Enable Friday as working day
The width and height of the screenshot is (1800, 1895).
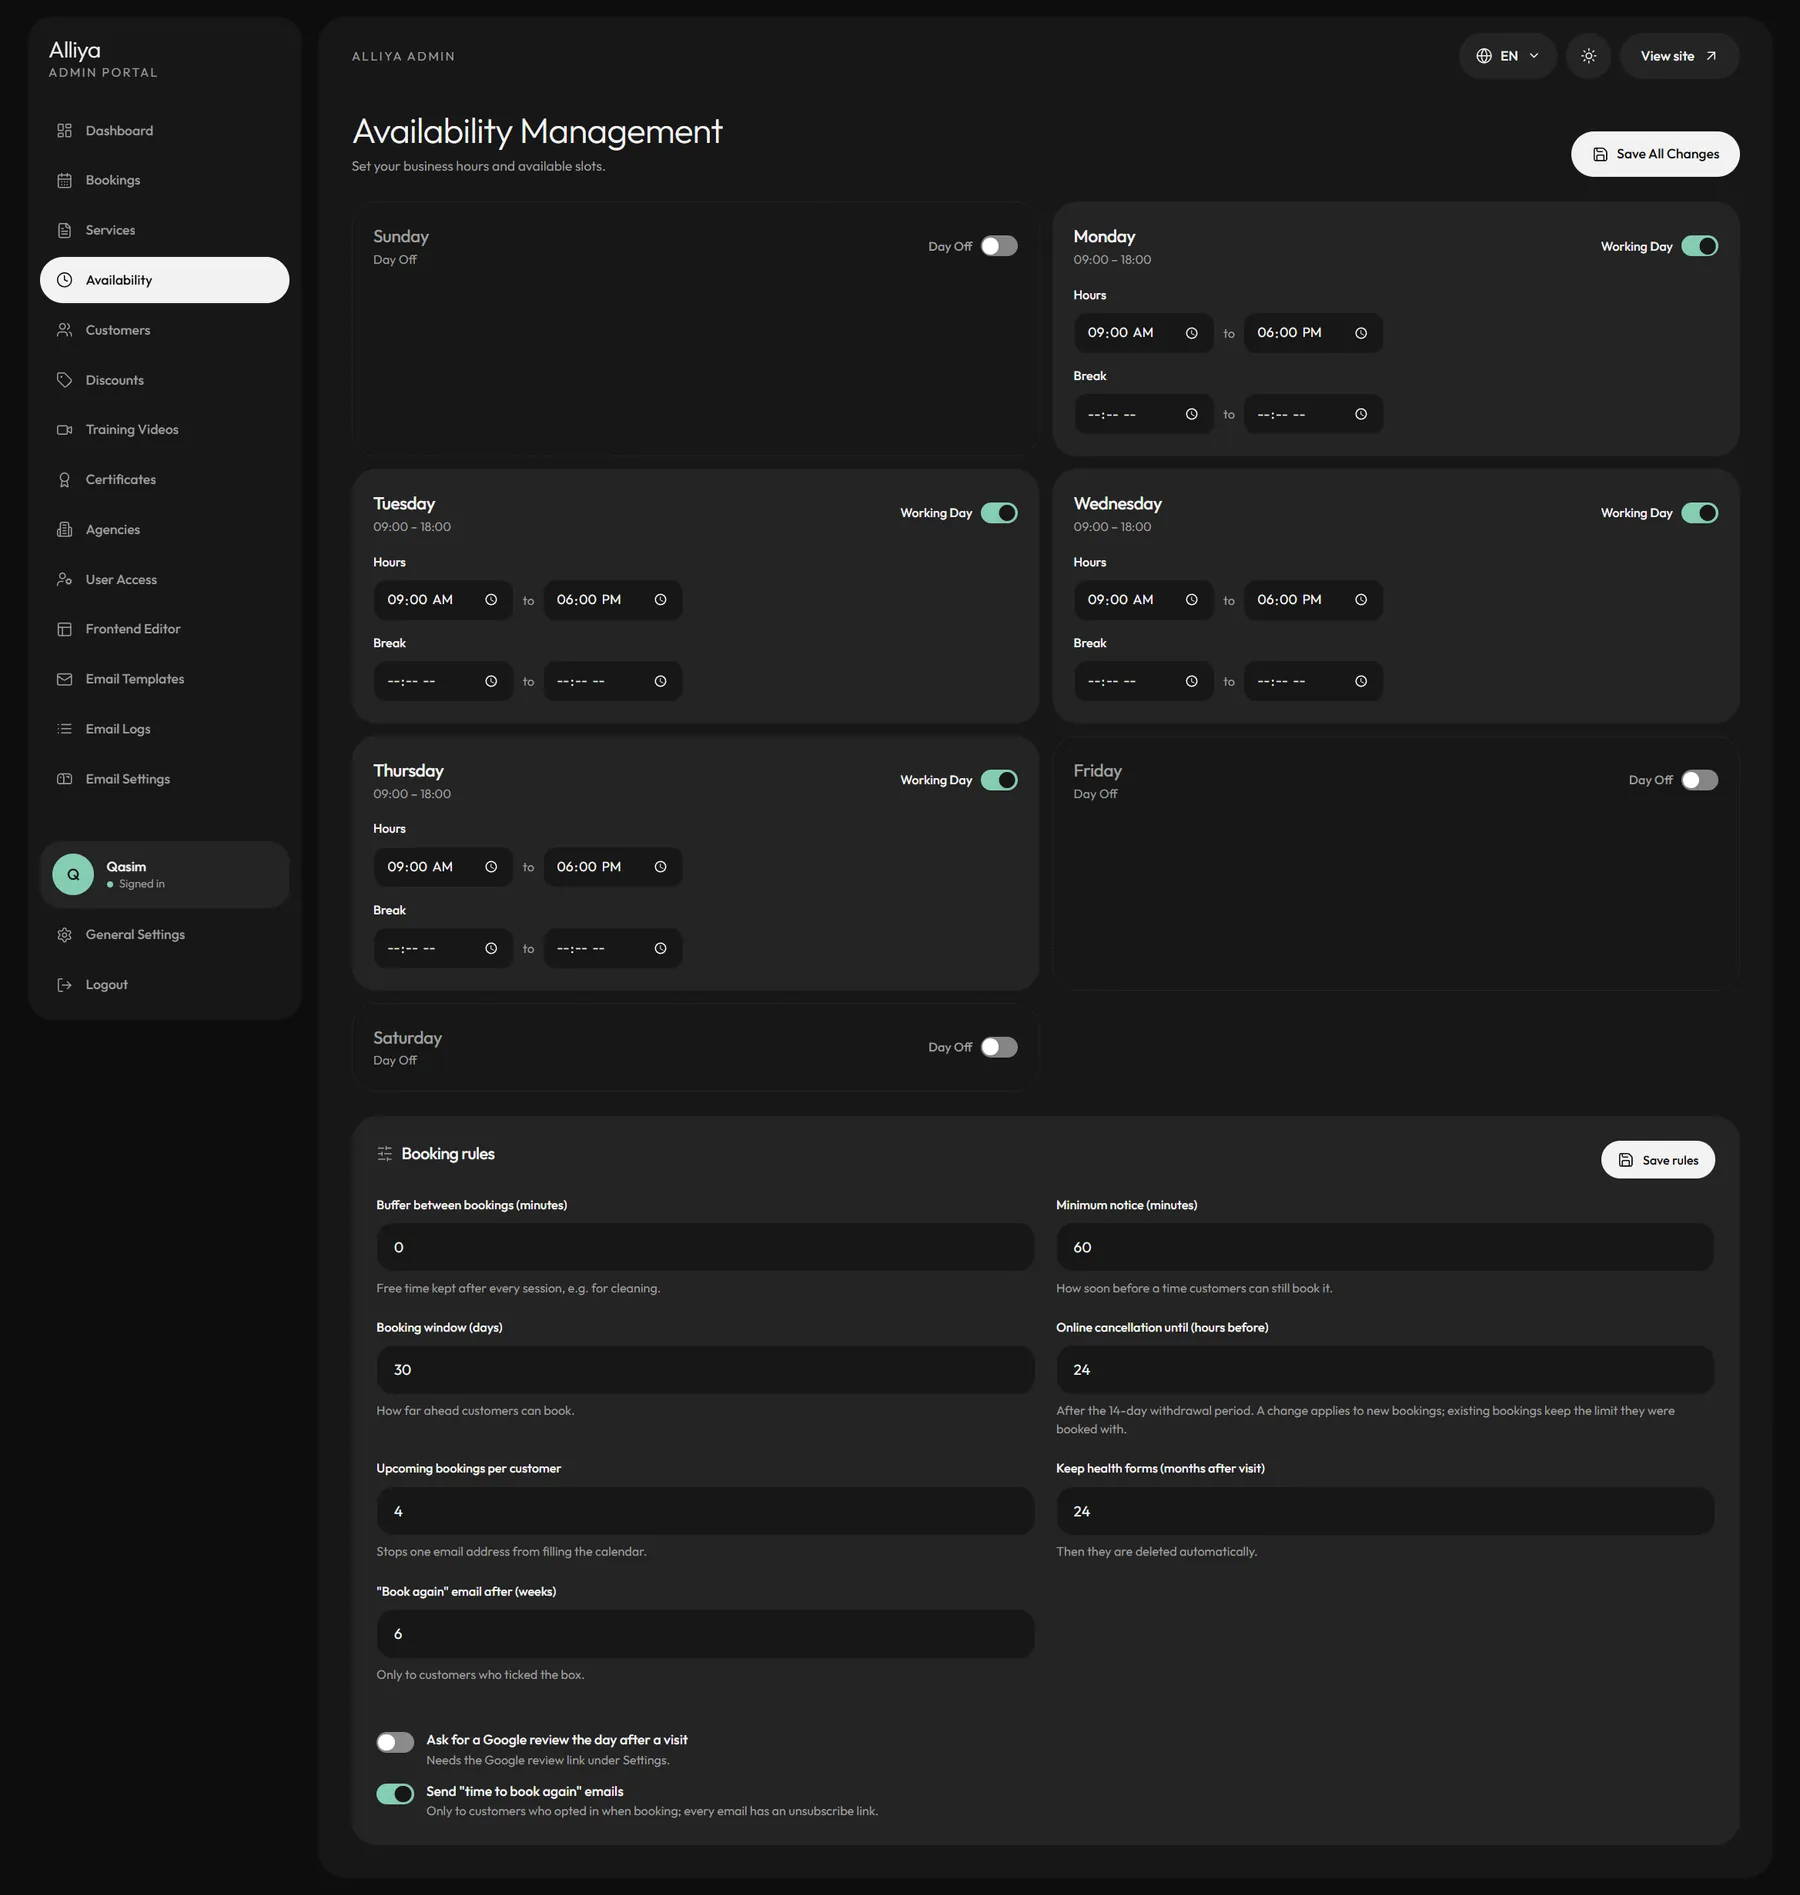[x=1699, y=780]
